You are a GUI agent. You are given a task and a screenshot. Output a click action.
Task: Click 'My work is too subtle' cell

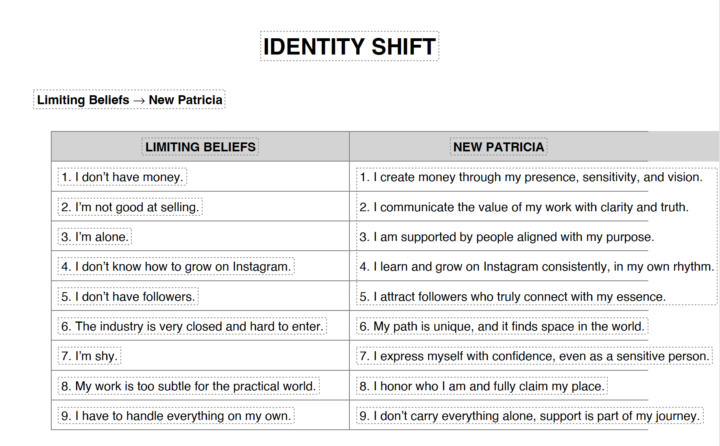tap(188, 386)
